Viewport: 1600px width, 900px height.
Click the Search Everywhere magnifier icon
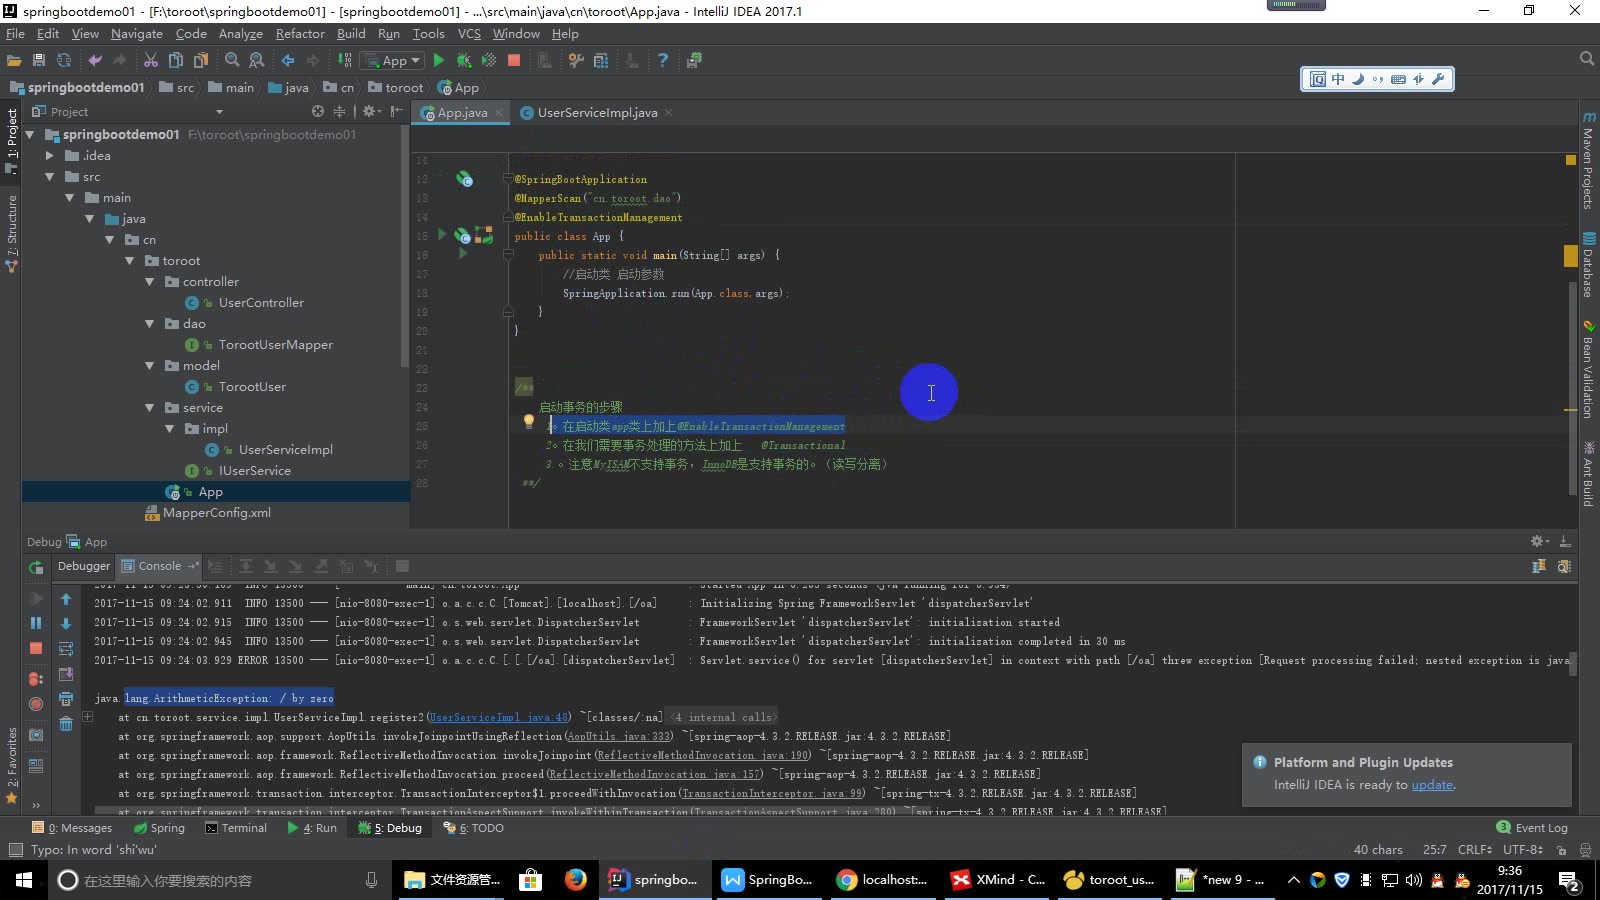(x=1586, y=60)
